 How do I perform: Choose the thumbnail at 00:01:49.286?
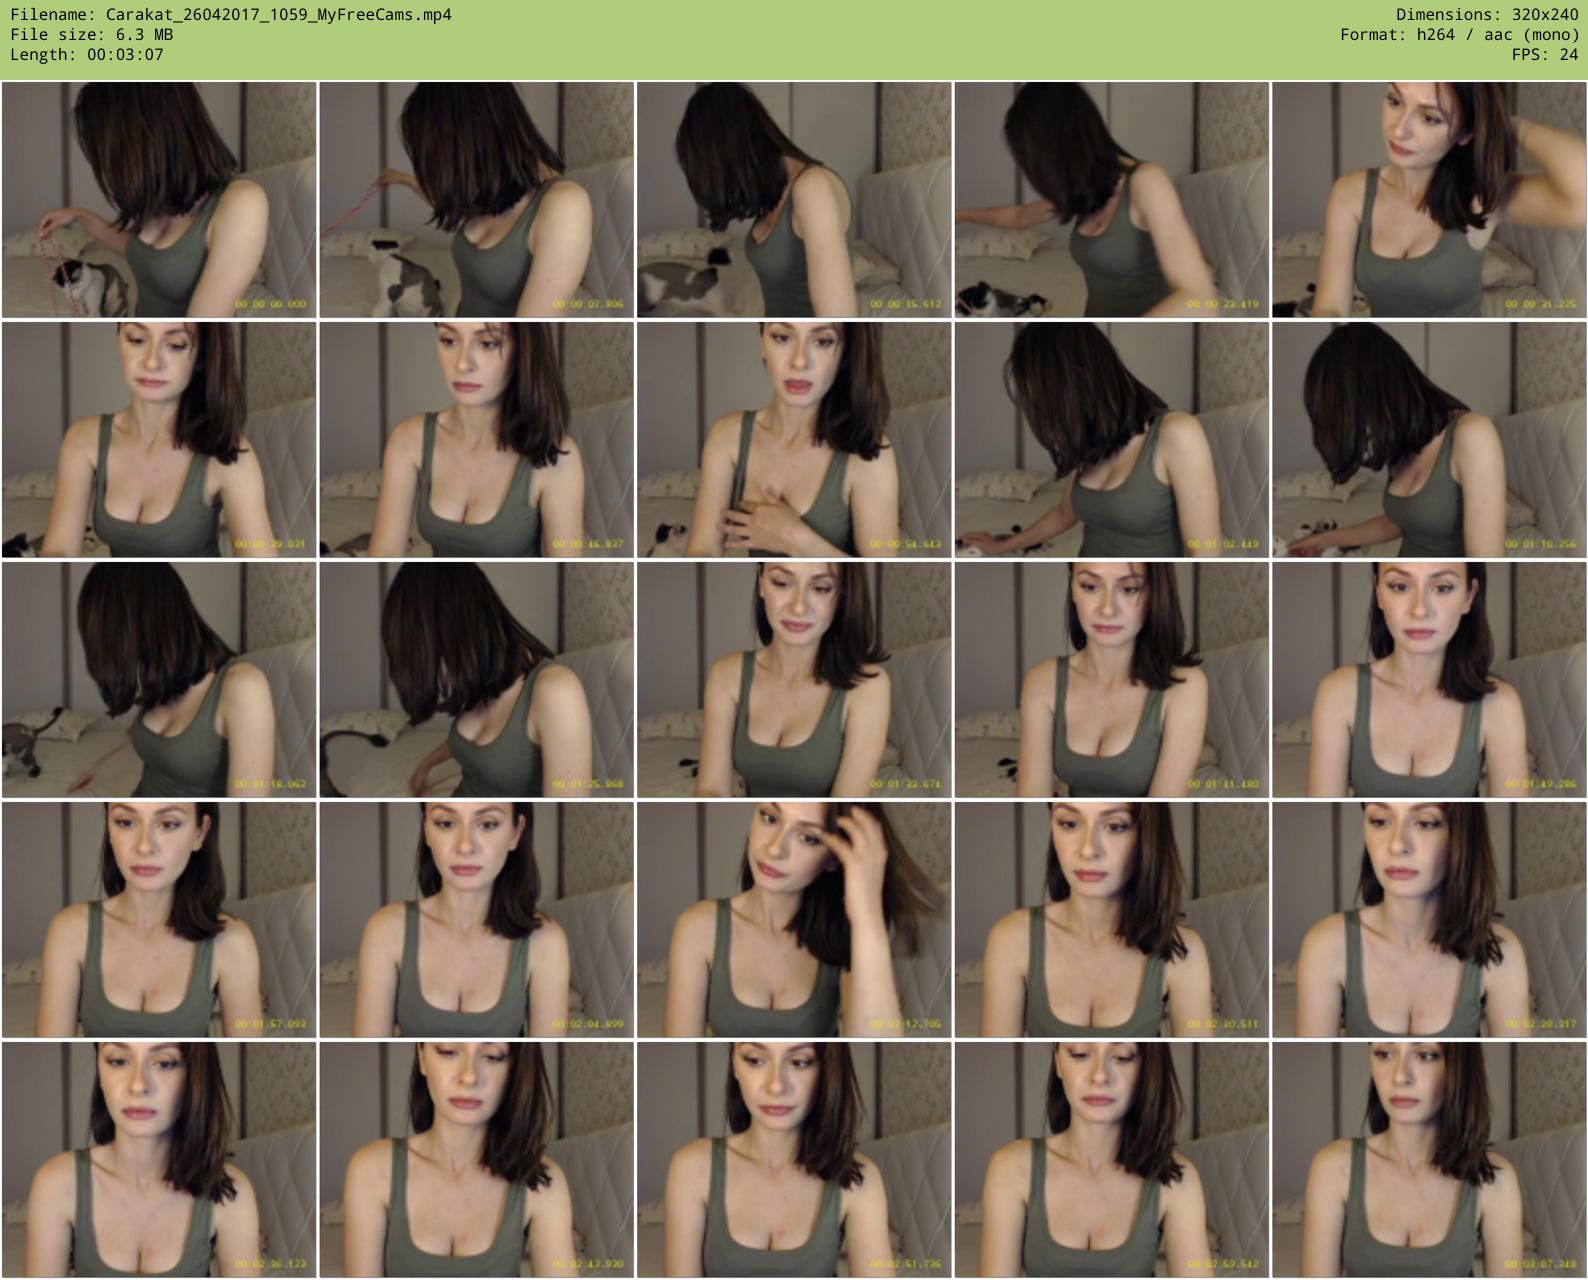point(1429,680)
